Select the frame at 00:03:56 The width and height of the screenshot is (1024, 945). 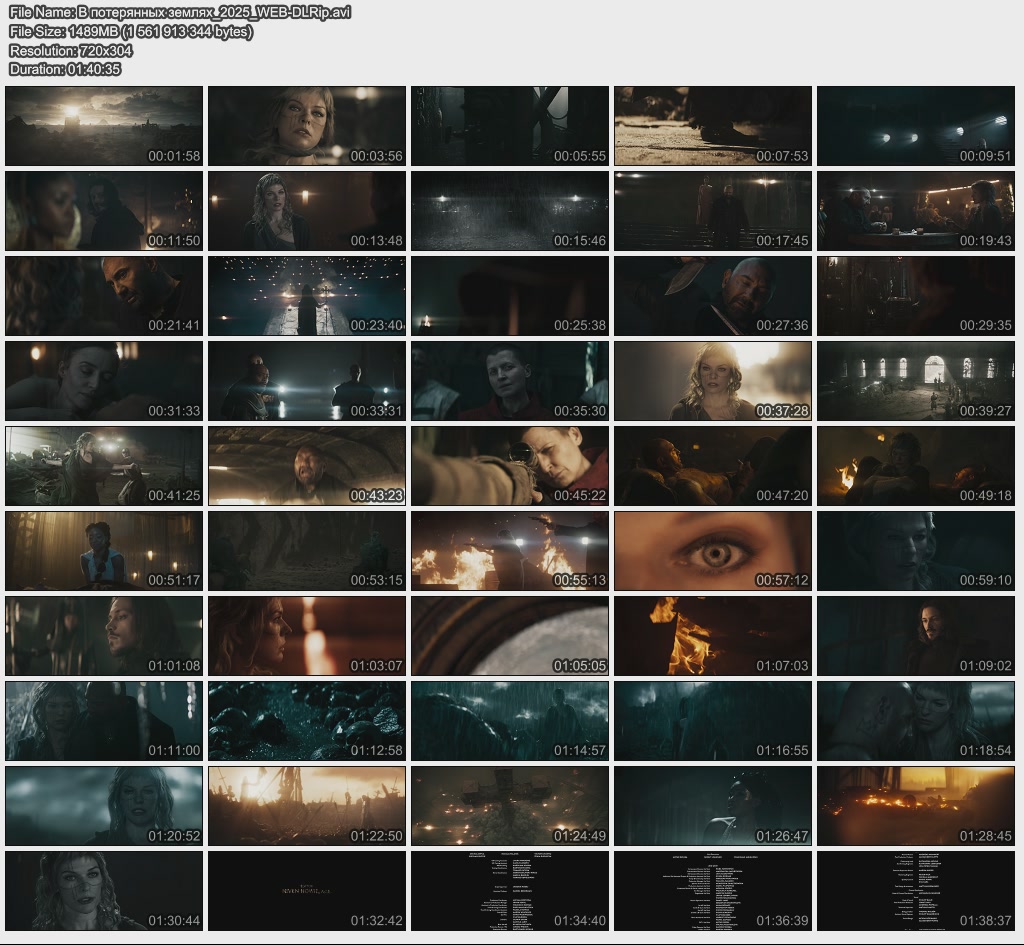[307, 126]
